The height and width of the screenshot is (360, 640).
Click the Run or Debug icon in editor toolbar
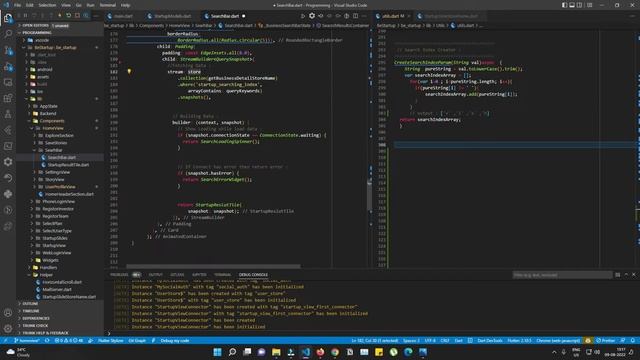pos(302,16)
